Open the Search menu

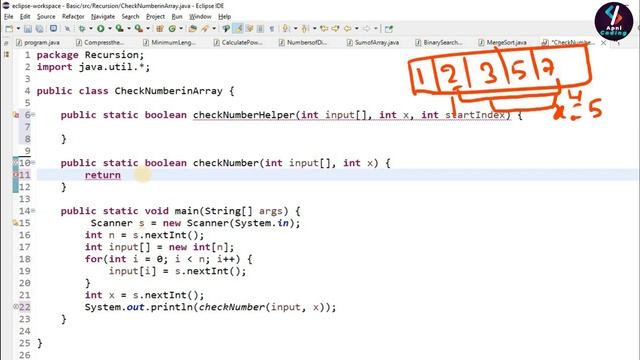131,17
